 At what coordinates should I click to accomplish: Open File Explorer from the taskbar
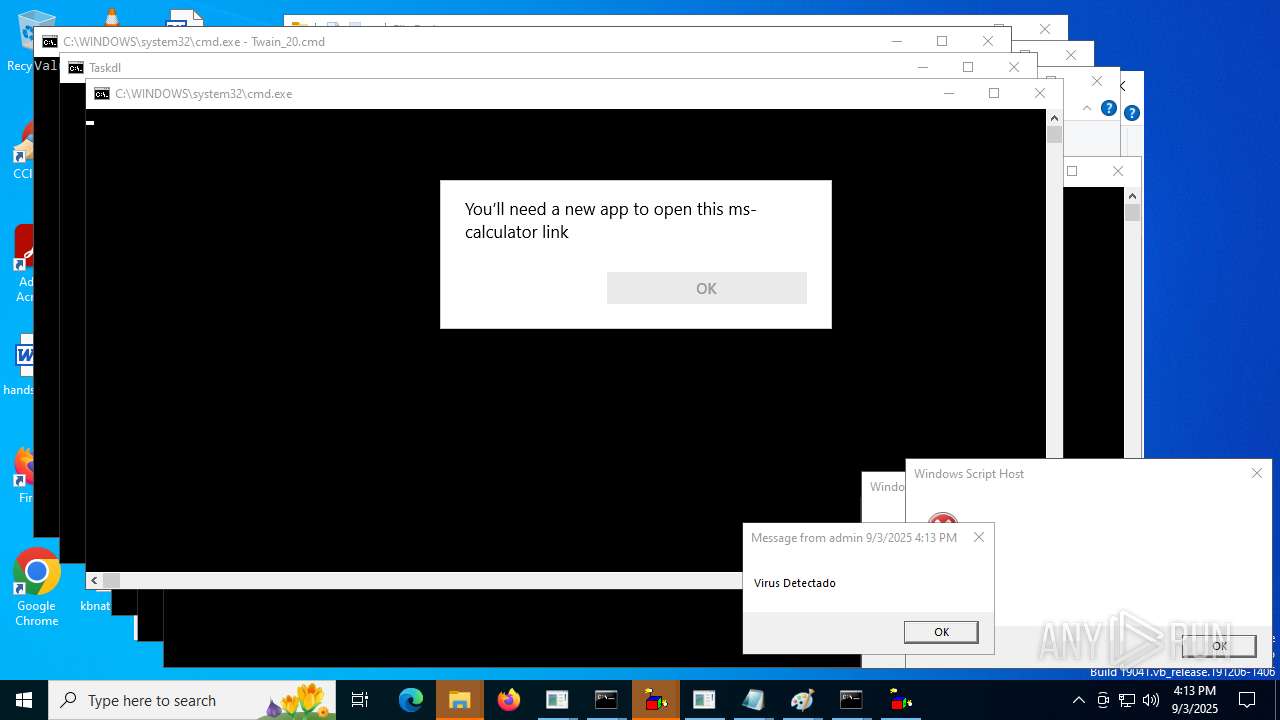(x=460, y=700)
